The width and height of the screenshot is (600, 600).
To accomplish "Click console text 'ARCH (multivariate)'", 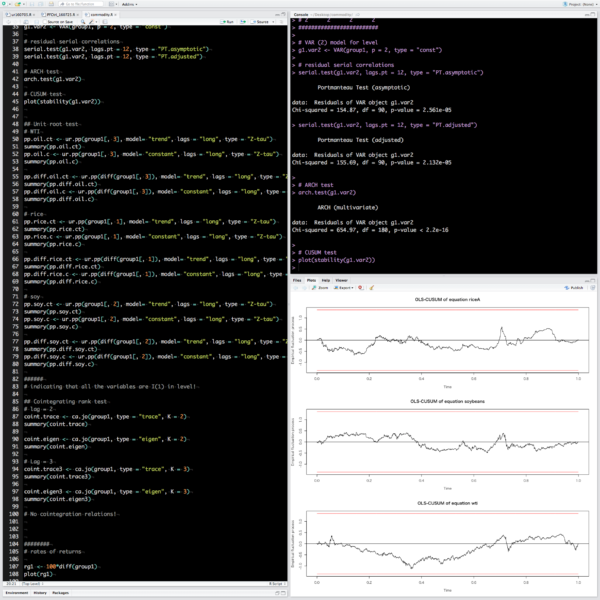I will (x=347, y=207).
